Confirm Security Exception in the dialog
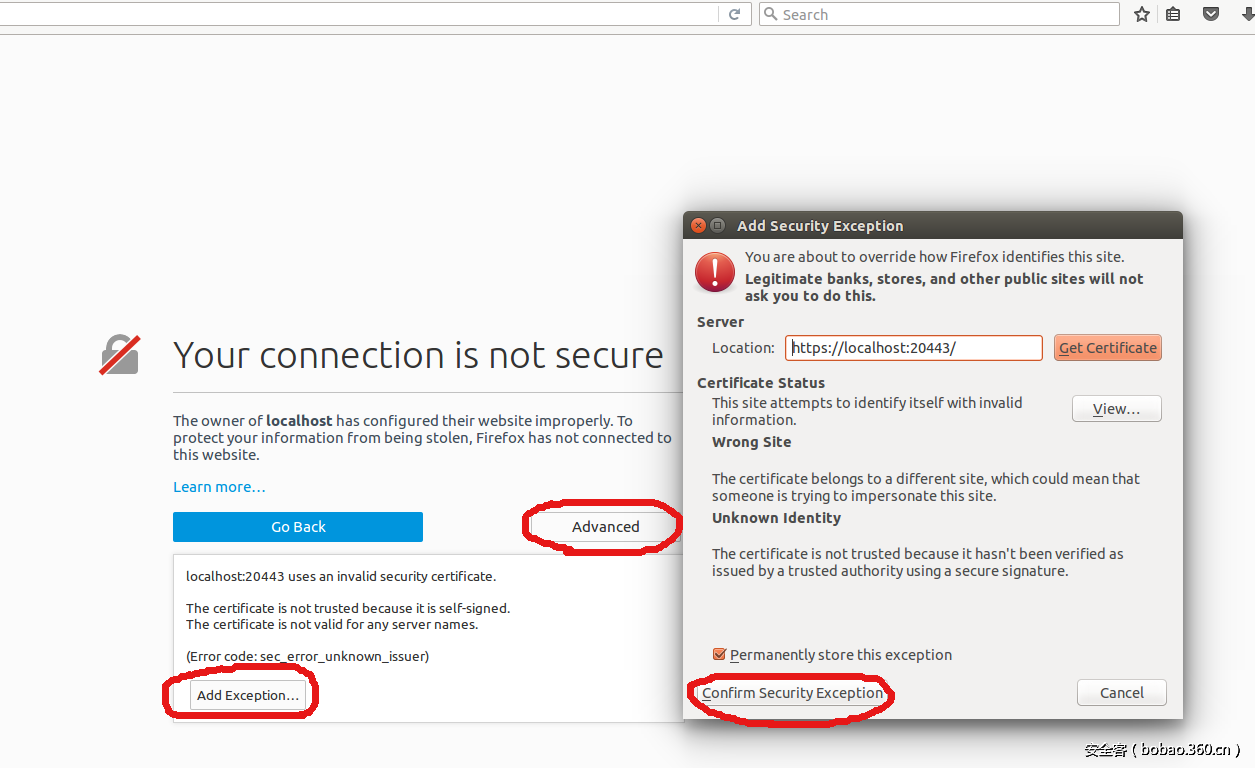 tap(793, 693)
